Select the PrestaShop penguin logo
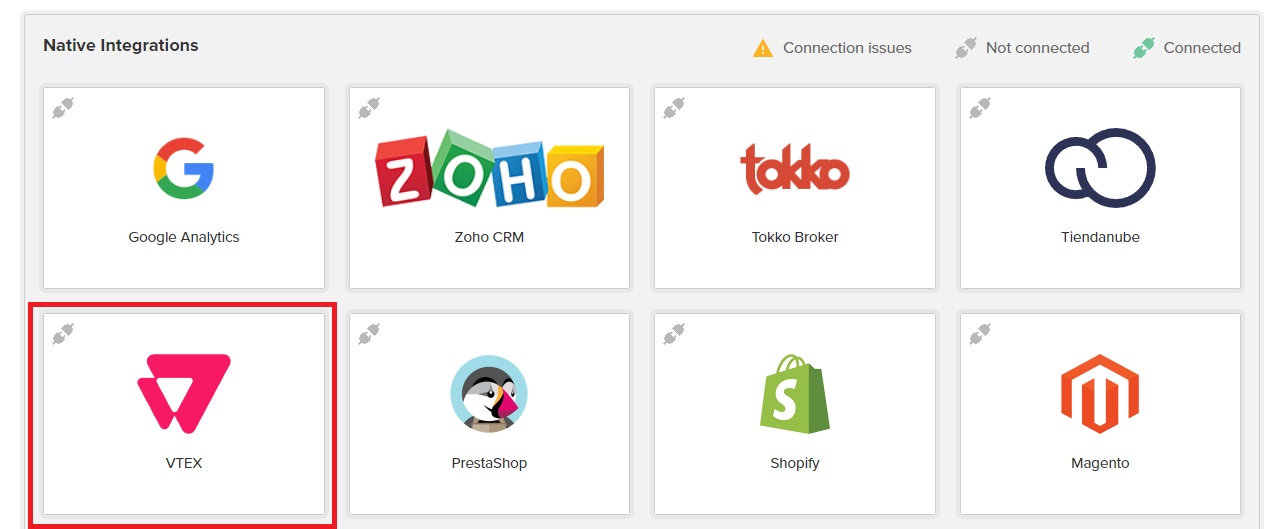The height and width of the screenshot is (529, 1272). click(x=489, y=394)
